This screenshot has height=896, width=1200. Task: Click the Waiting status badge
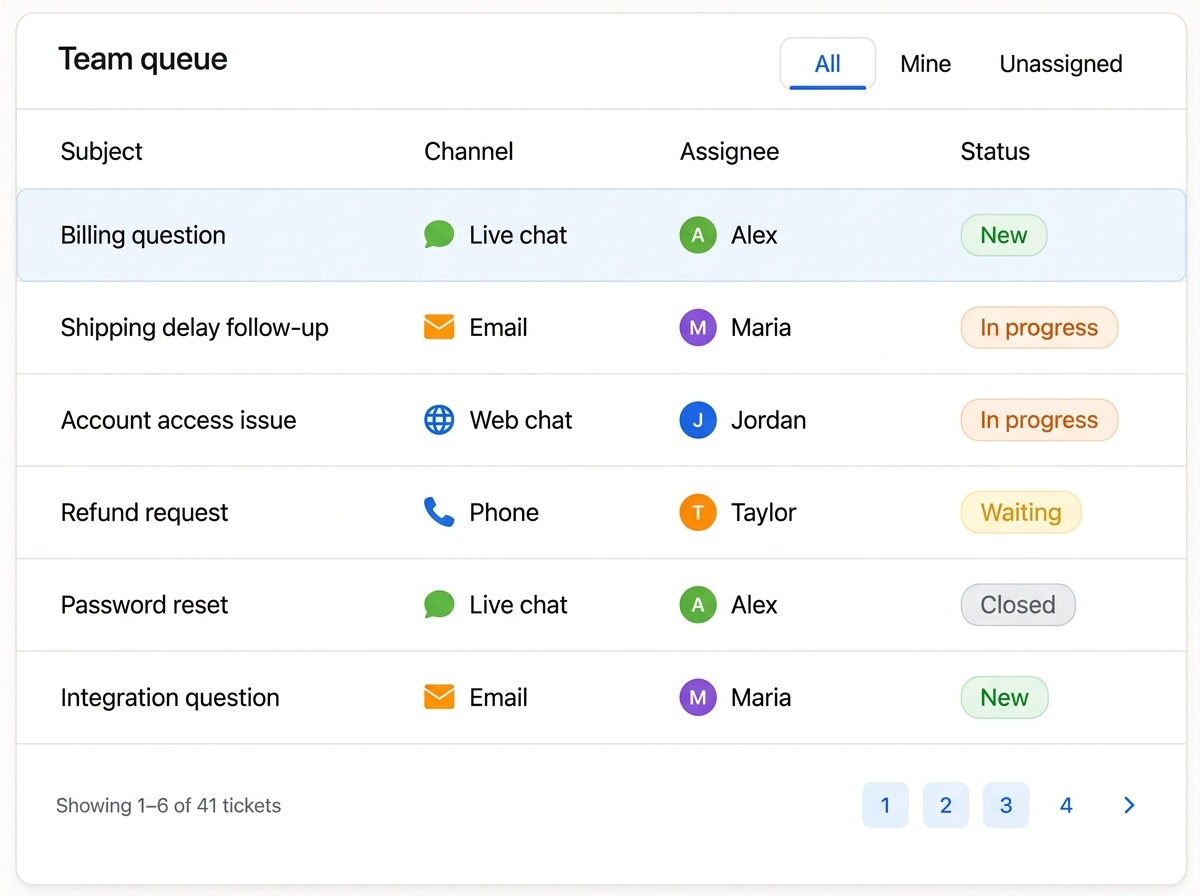(x=1021, y=512)
